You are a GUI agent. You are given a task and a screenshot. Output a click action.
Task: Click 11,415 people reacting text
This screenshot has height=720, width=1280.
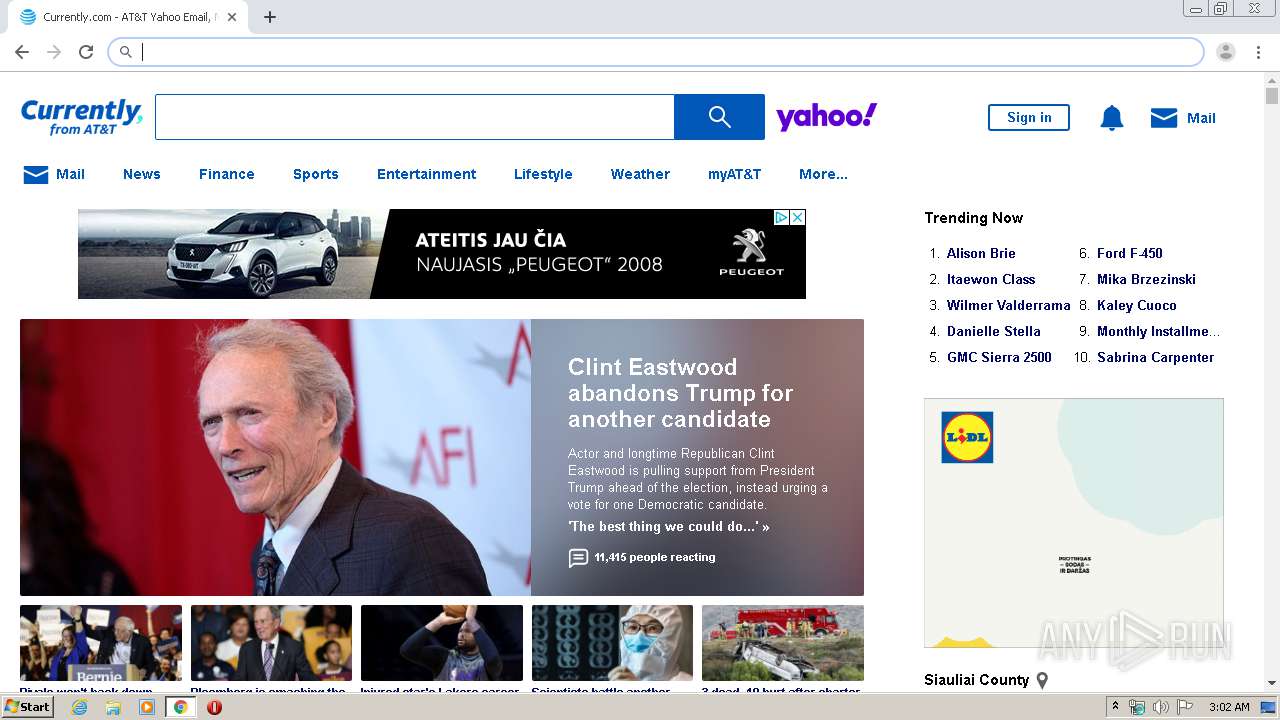655,558
